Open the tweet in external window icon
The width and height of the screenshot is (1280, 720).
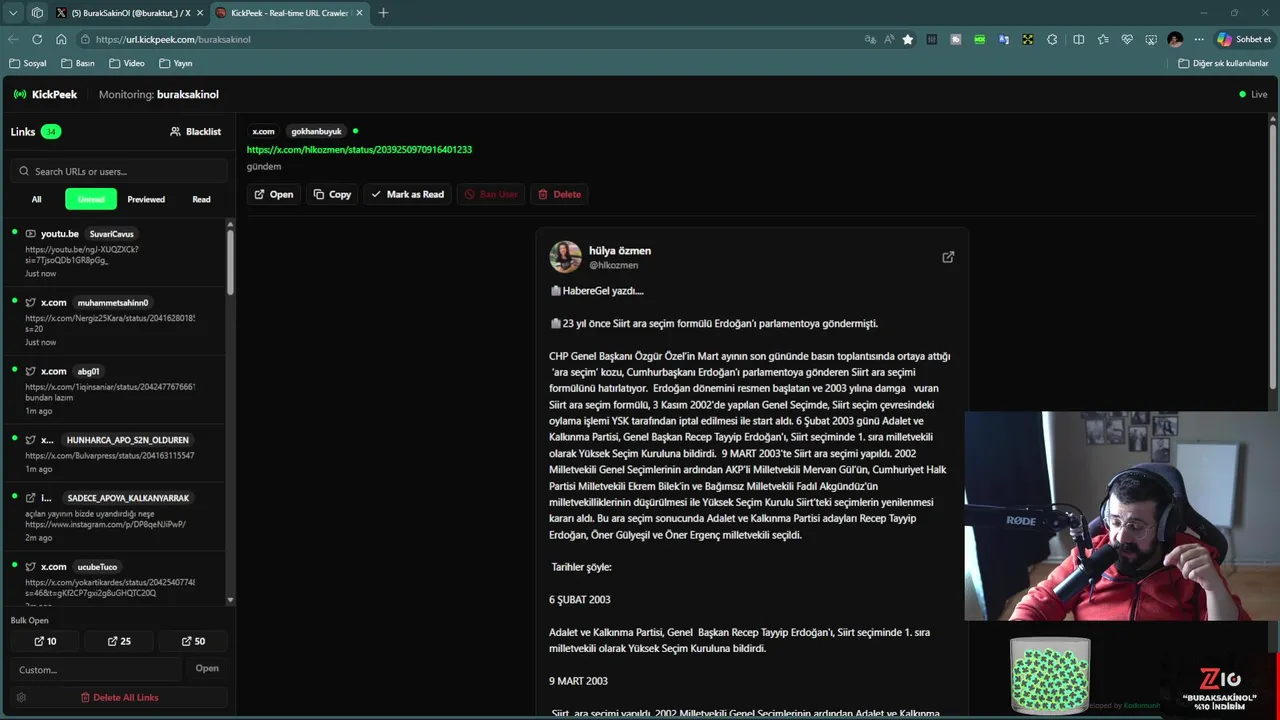pos(948,257)
